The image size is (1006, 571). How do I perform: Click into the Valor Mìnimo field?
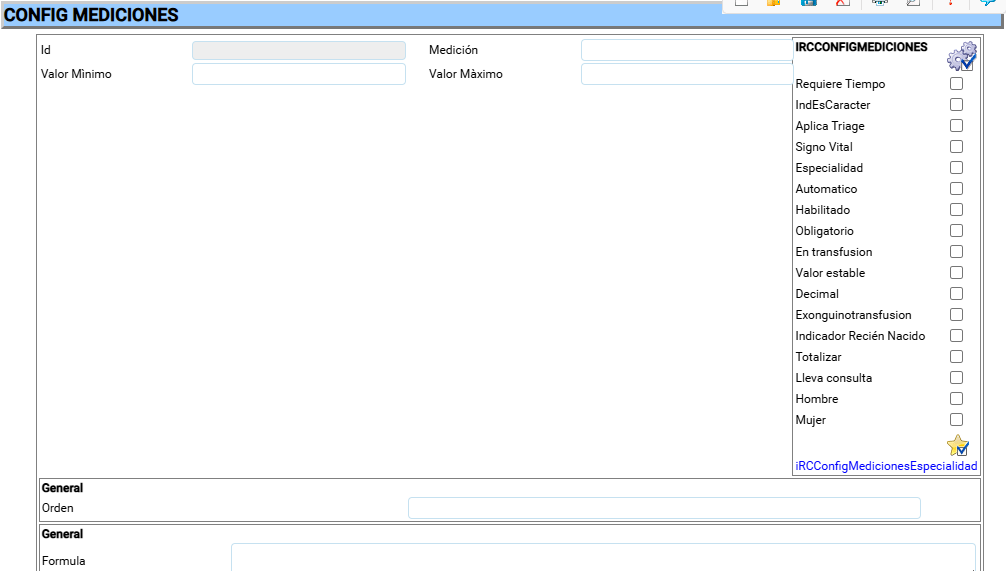click(299, 74)
